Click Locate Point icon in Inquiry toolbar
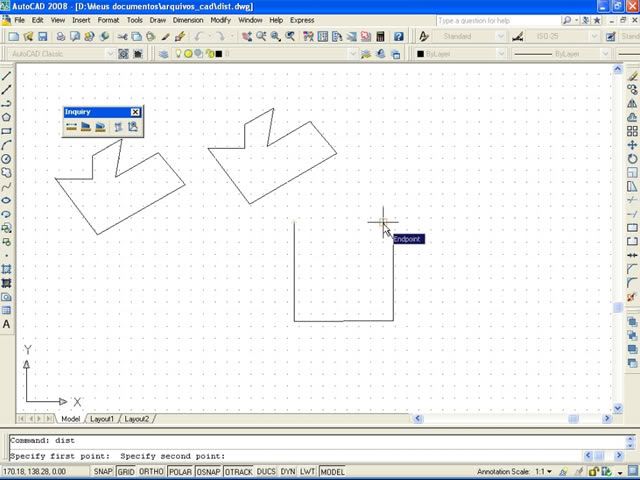The width and height of the screenshot is (640, 480). [133, 127]
